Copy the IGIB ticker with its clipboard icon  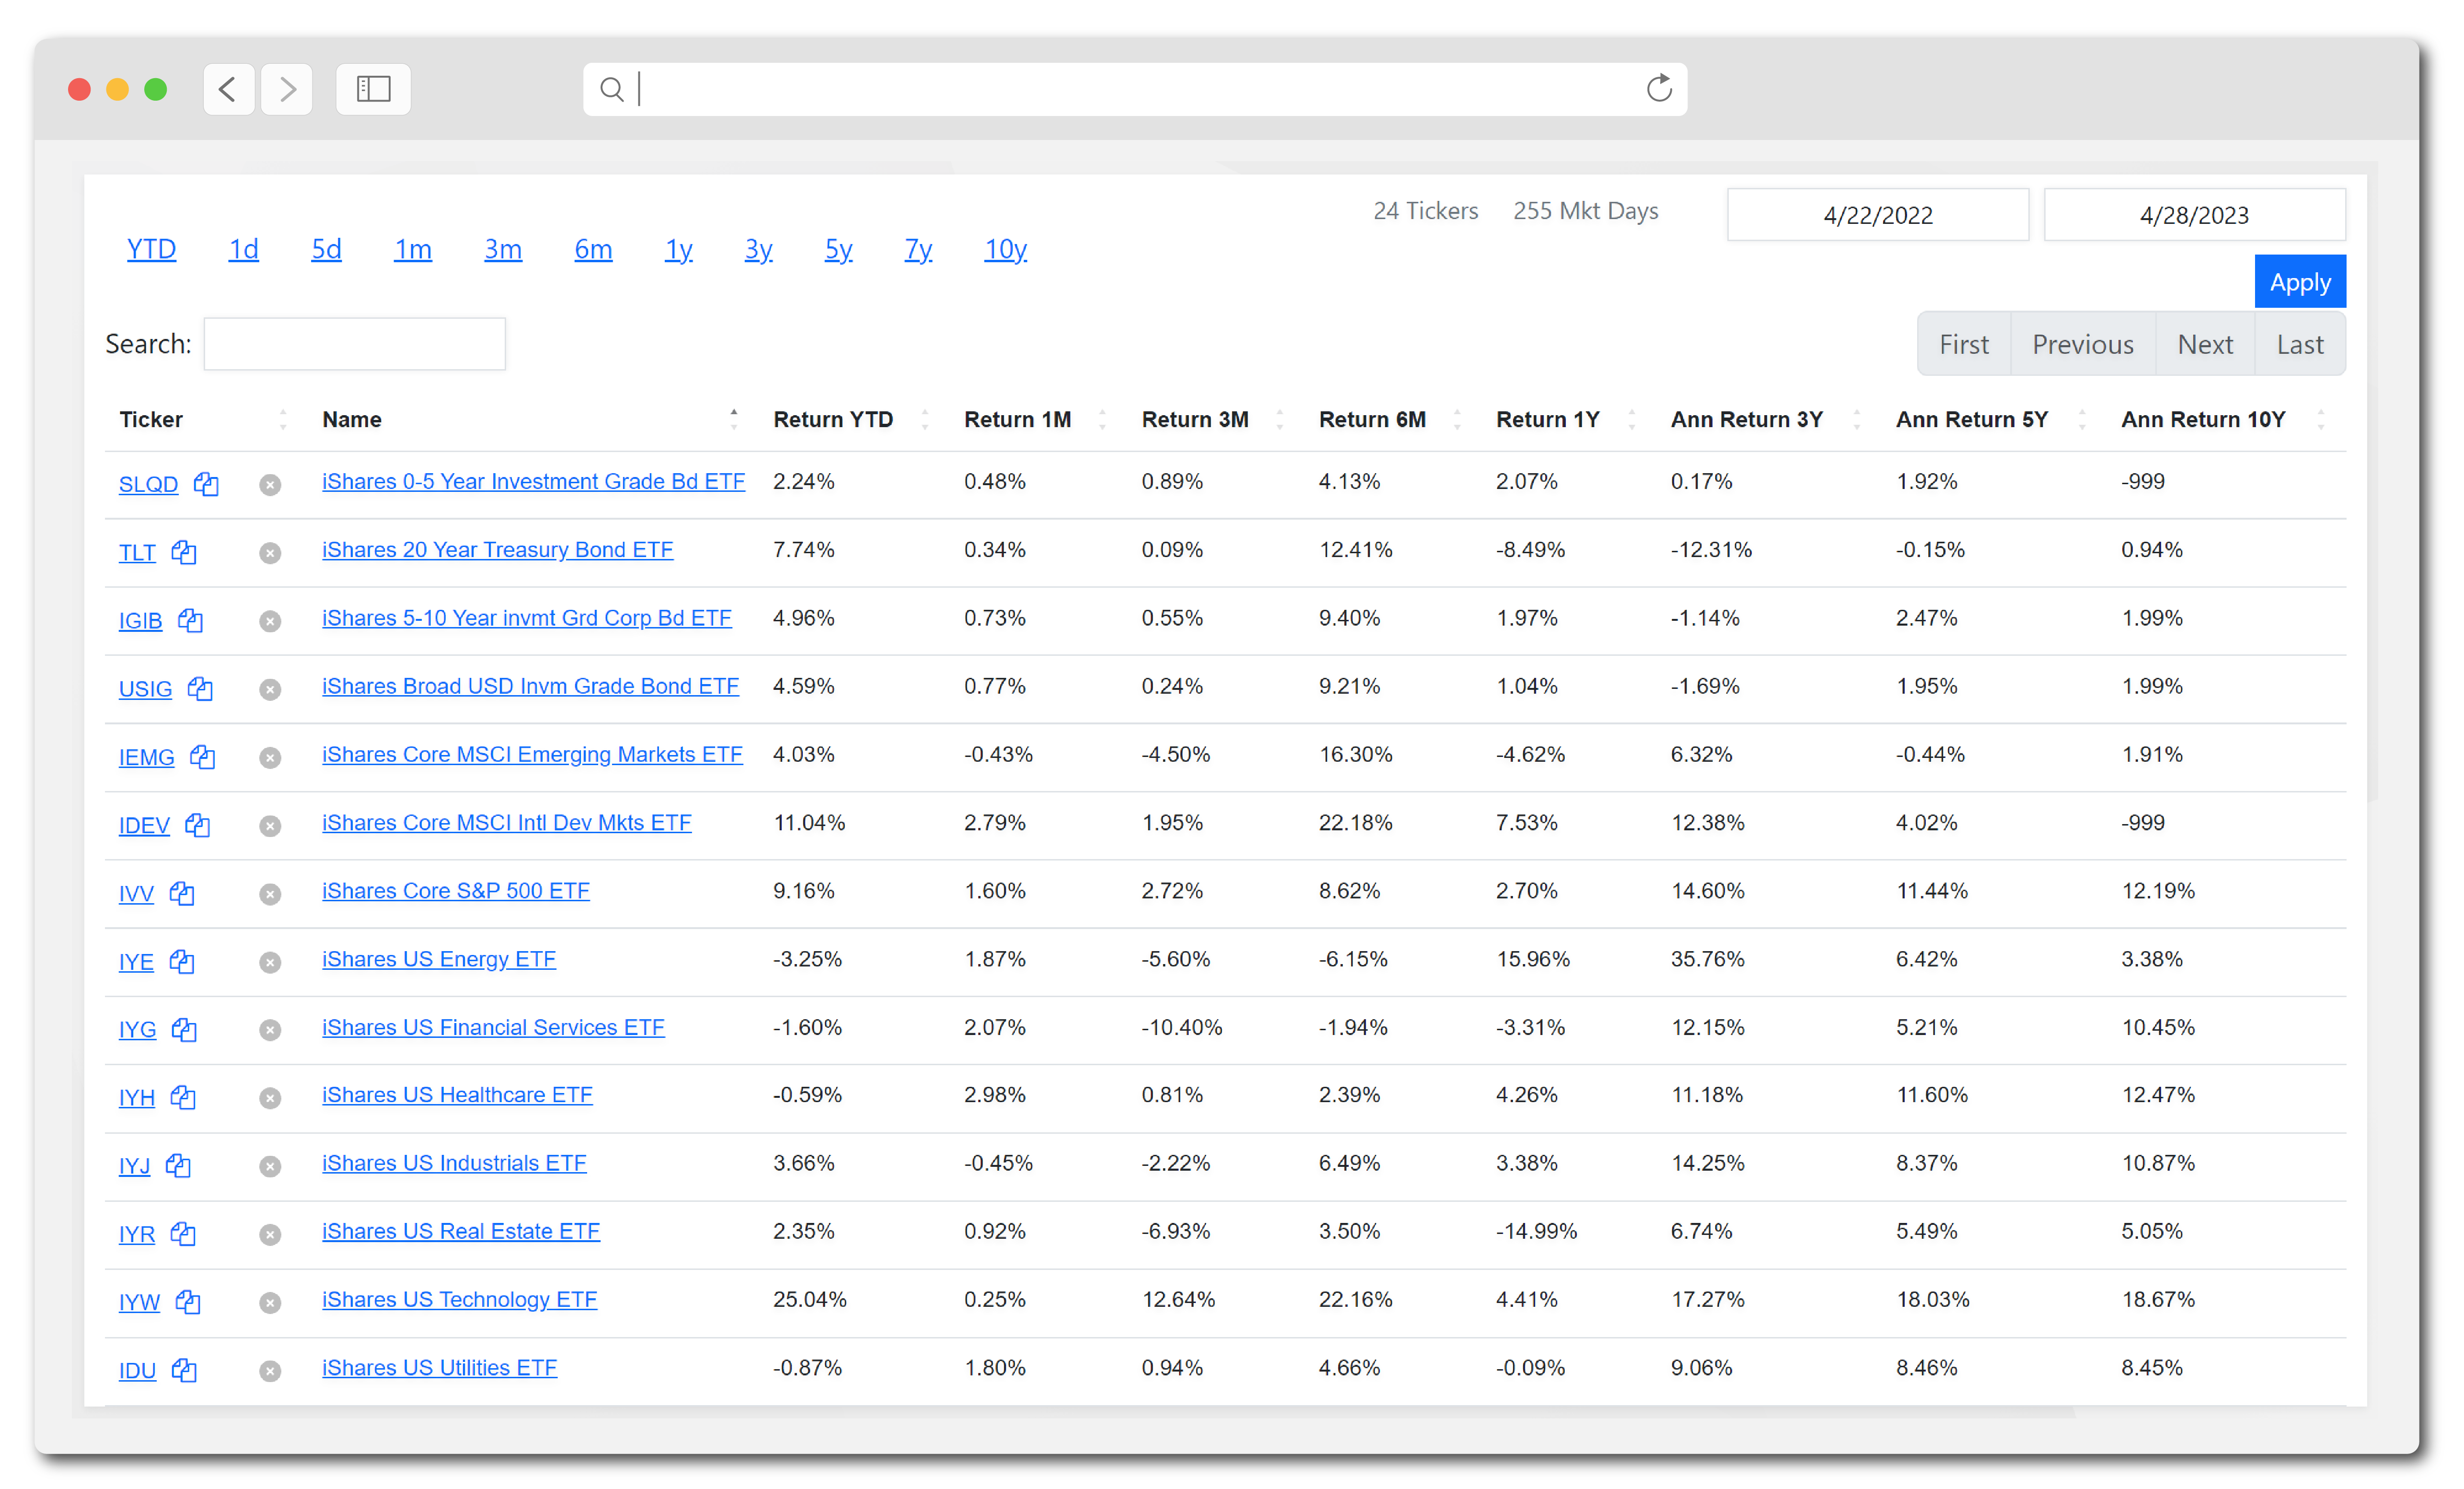click(190, 620)
